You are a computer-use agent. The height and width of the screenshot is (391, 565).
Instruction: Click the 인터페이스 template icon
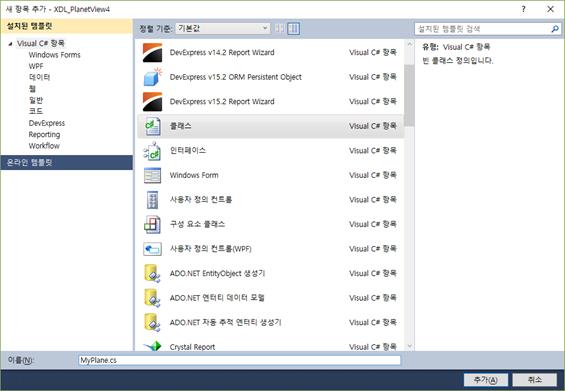click(x=152, y=151)
